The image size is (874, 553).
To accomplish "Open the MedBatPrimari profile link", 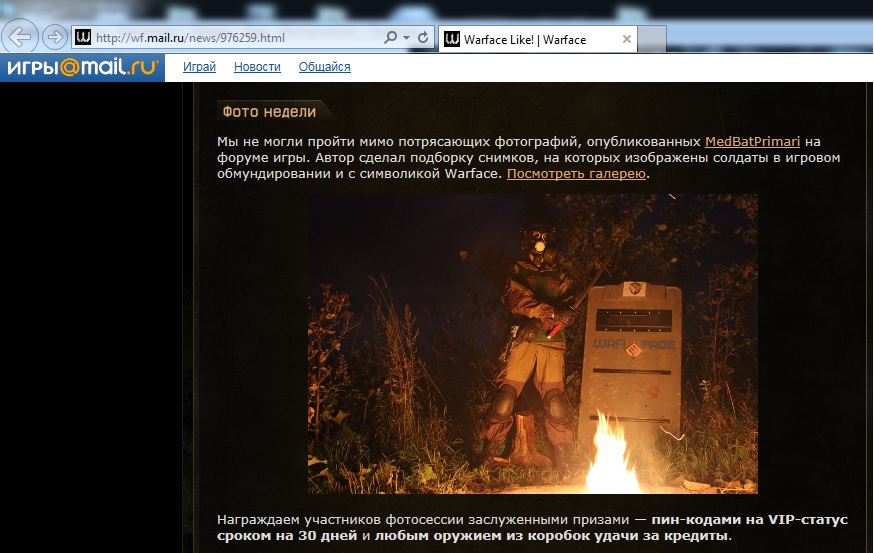I will (752, 142).
